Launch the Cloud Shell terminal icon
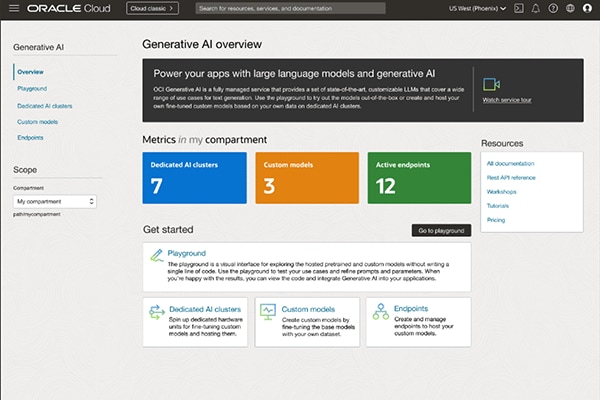This screenshot has height=400, width=600. pos(518,8)
